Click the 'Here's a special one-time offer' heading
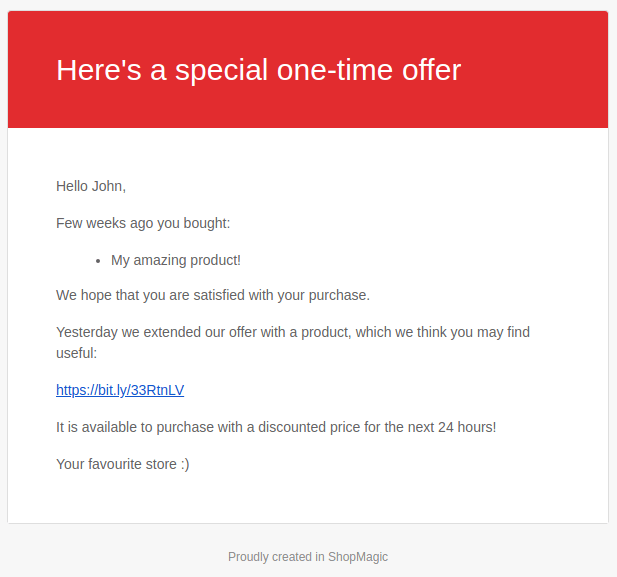617x577 pixels. pos(259,70)
